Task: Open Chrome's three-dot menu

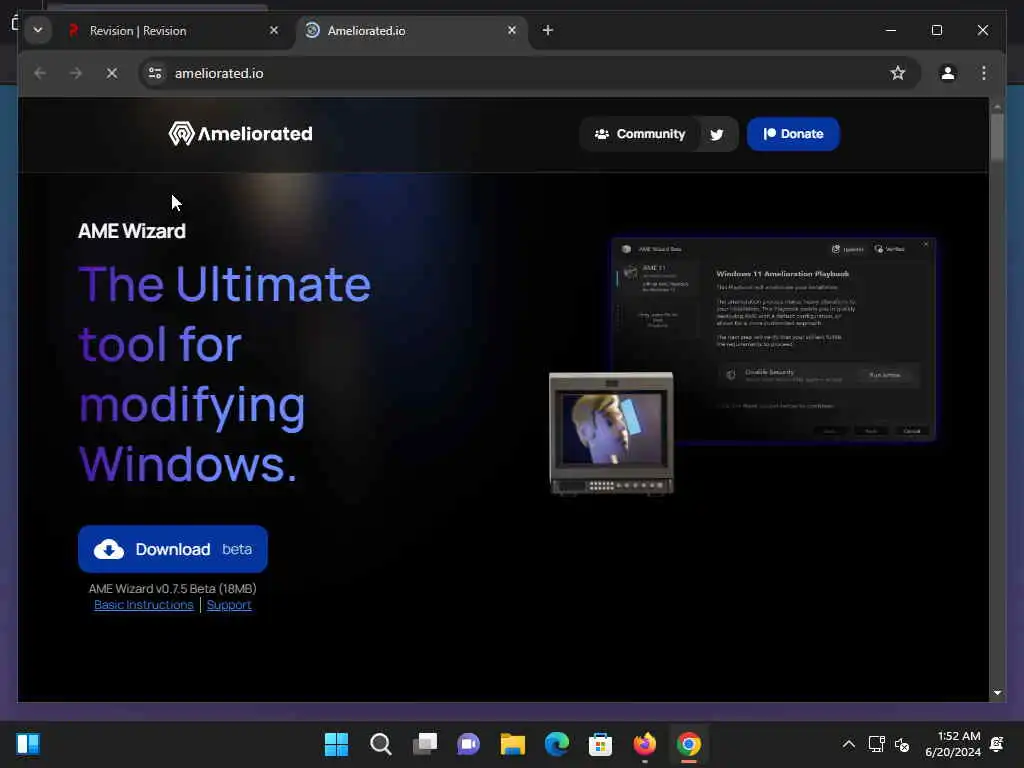Action: (x=984, y=73)
